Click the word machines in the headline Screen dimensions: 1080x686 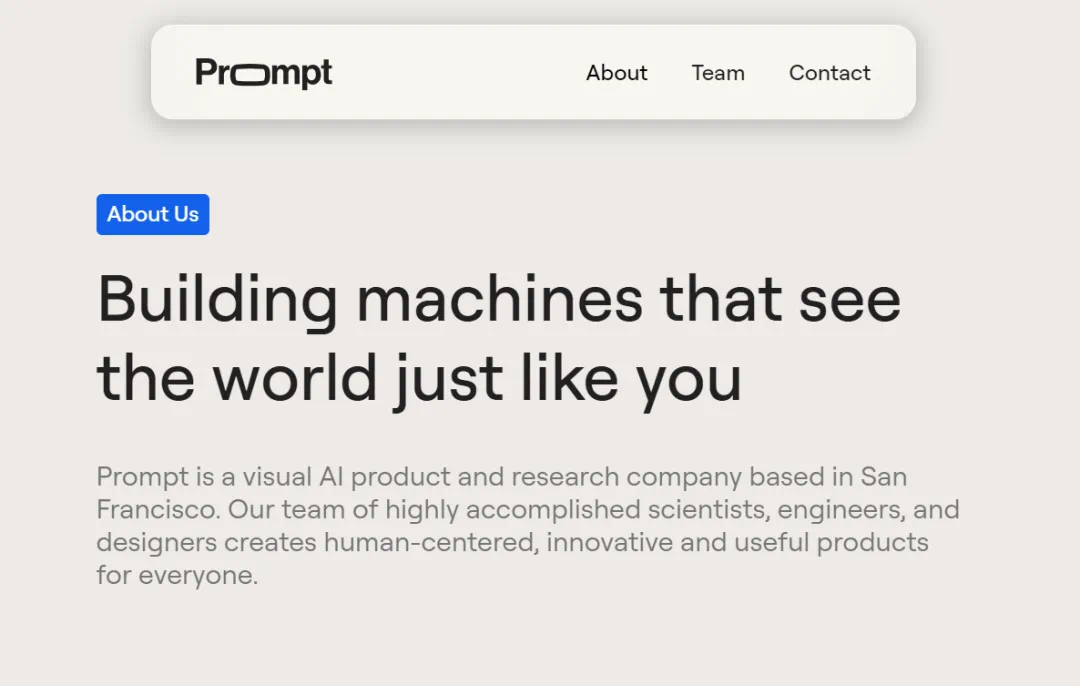click(x=499, y=299)
